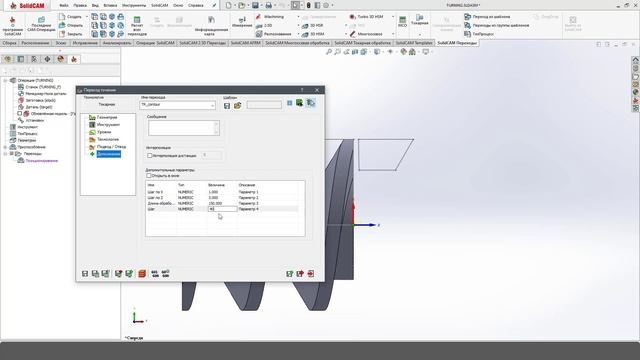The width and height of the screenshot is (640, 360).
Task: Click the Открыть button in ribbon
Action: (71, 25)
